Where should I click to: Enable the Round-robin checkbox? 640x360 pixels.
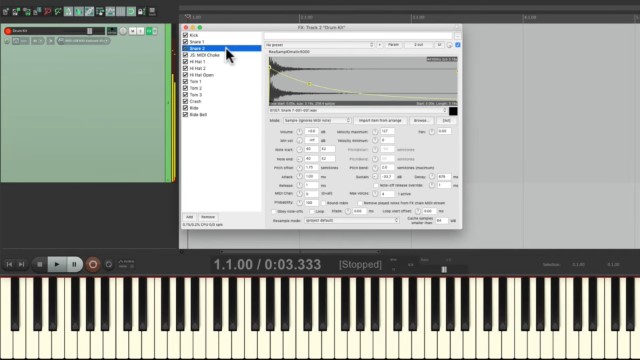323,203
